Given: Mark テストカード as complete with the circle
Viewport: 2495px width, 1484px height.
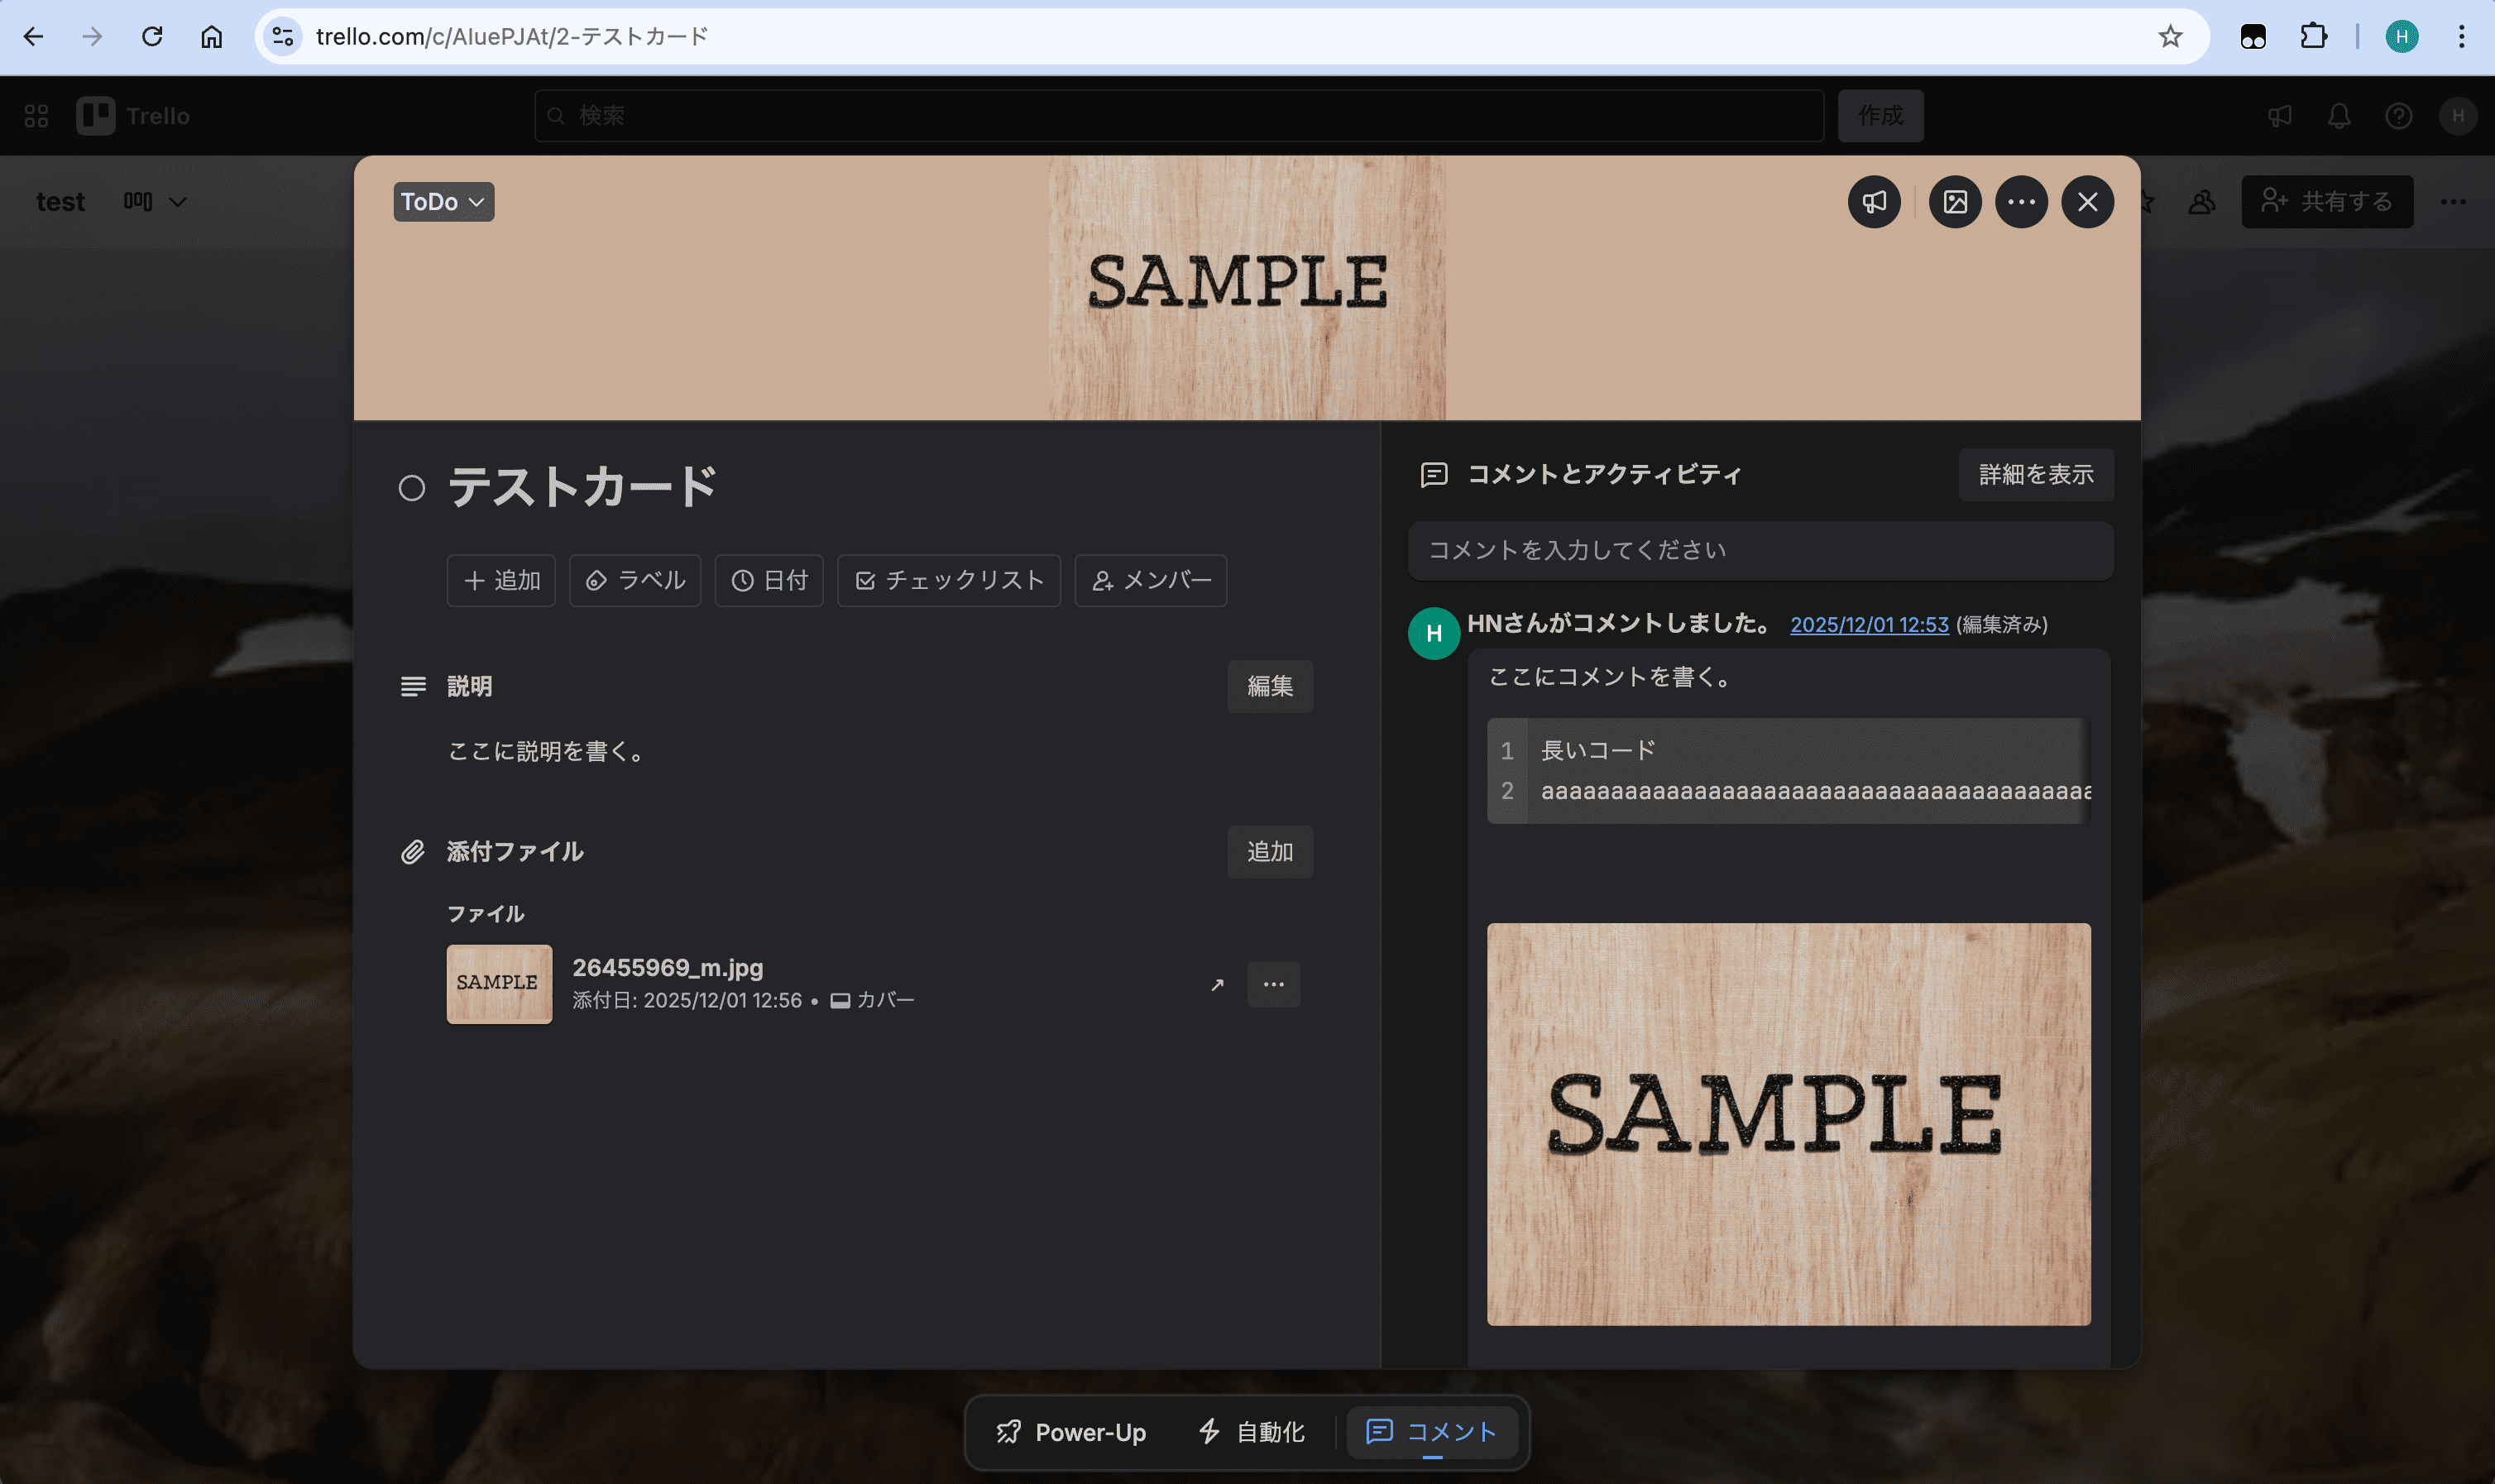Looking at the screenshot, I should (x=412, y=487).
